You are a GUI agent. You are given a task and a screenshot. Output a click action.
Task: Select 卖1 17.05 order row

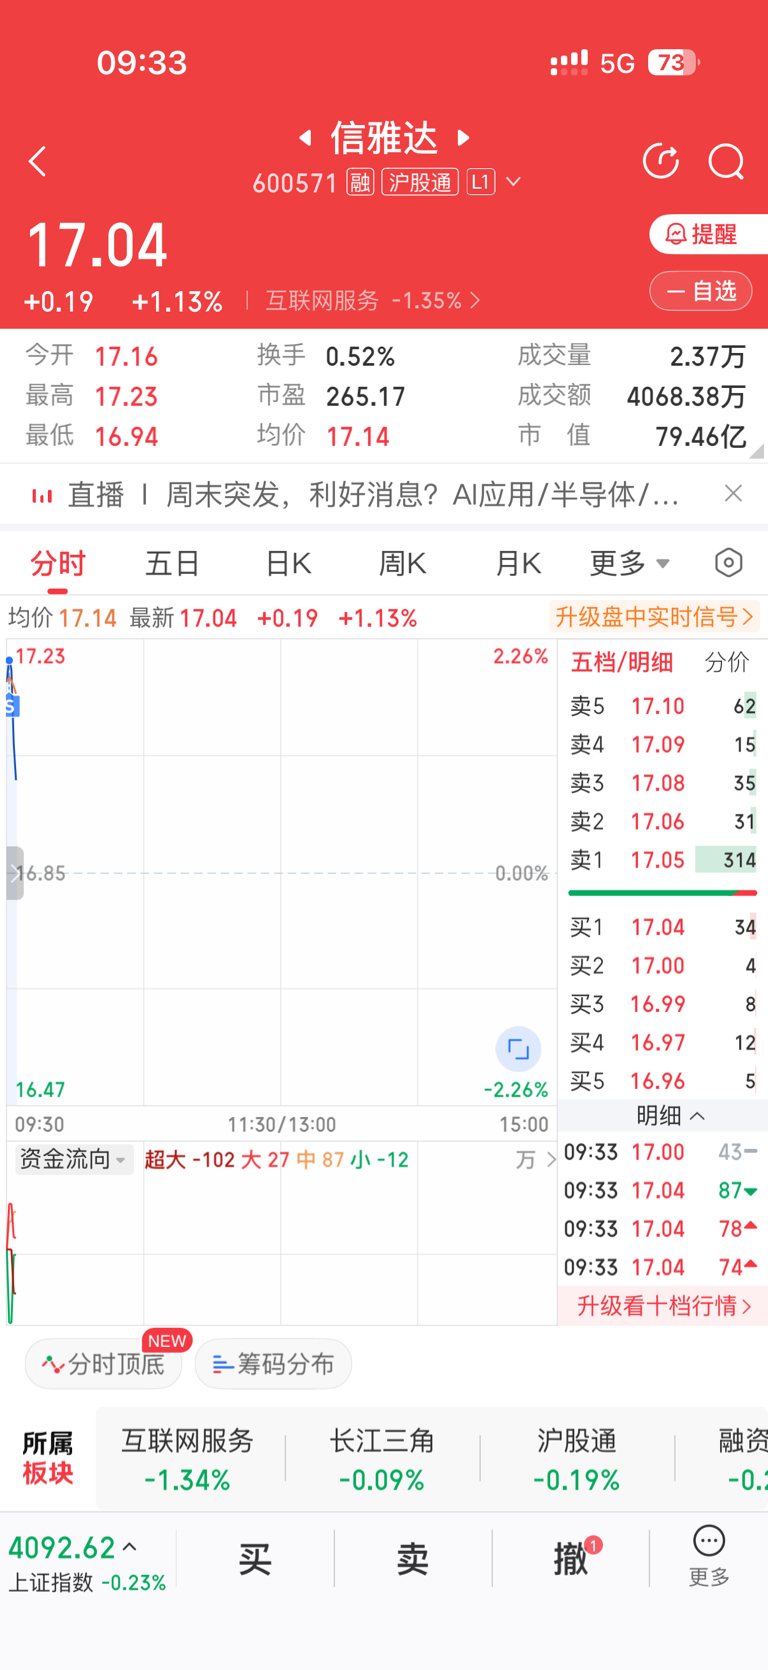click(x=662, y=860)
